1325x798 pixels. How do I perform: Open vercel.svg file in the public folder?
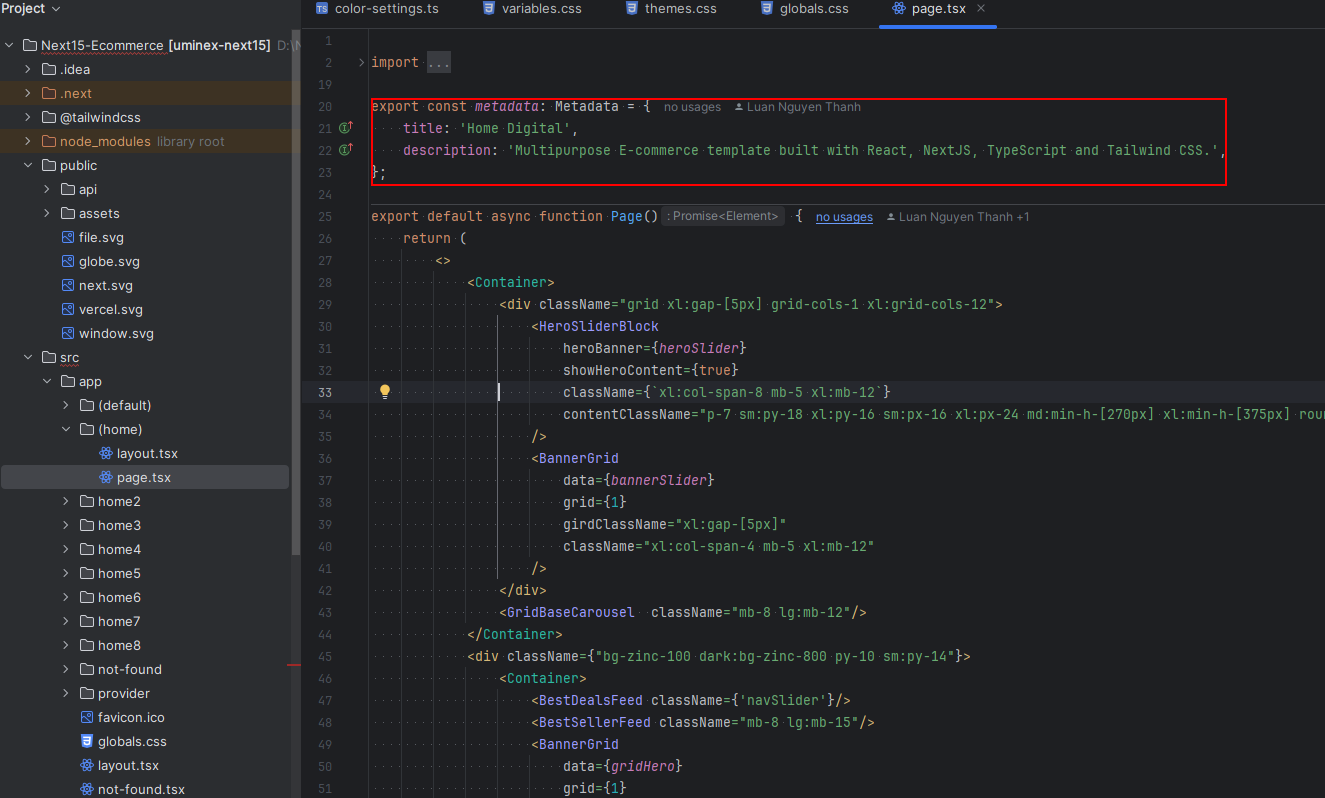[110, 309]
